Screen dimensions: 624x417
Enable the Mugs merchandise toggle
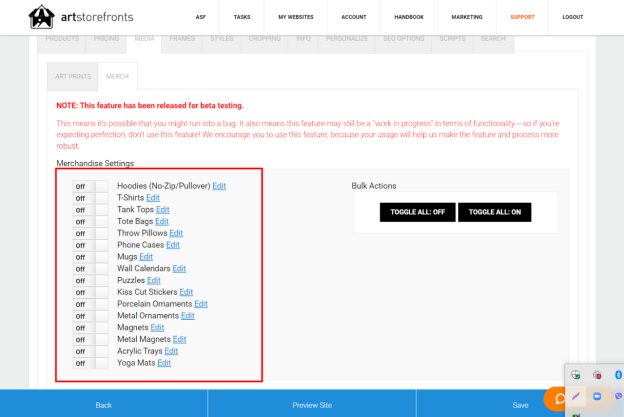point(90,257)
